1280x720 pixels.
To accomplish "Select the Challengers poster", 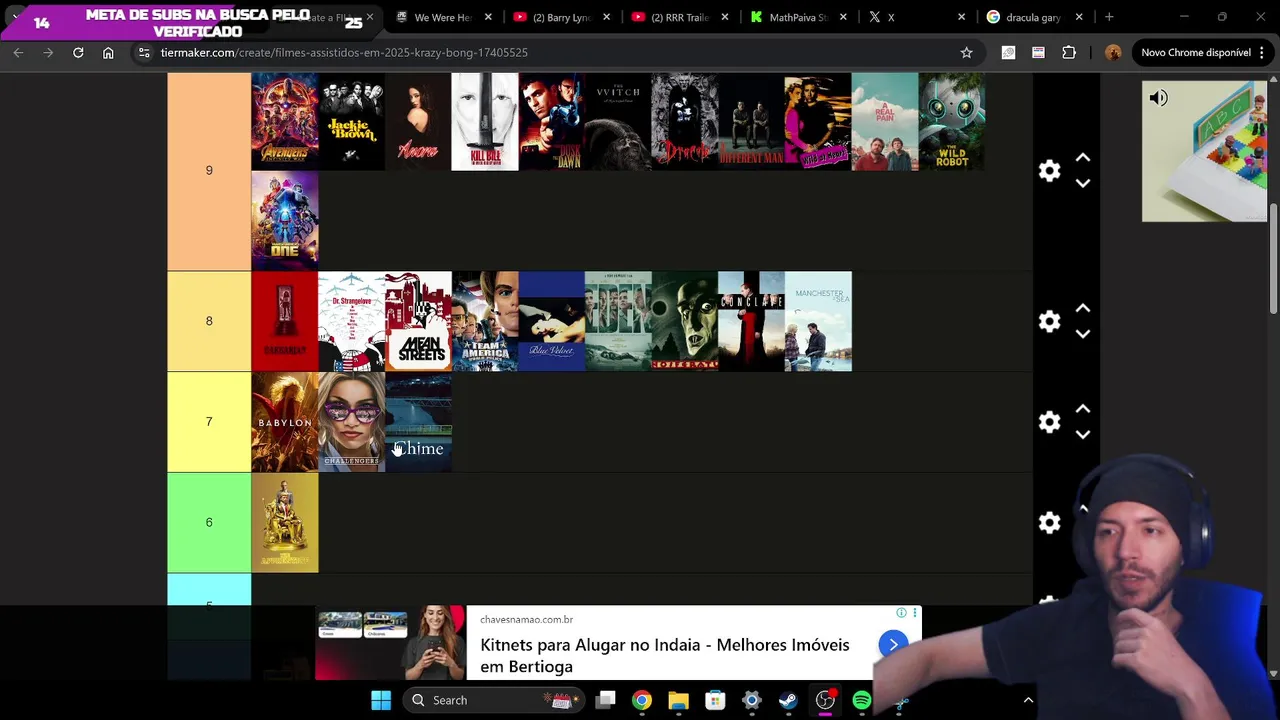I will pos(351,422).
